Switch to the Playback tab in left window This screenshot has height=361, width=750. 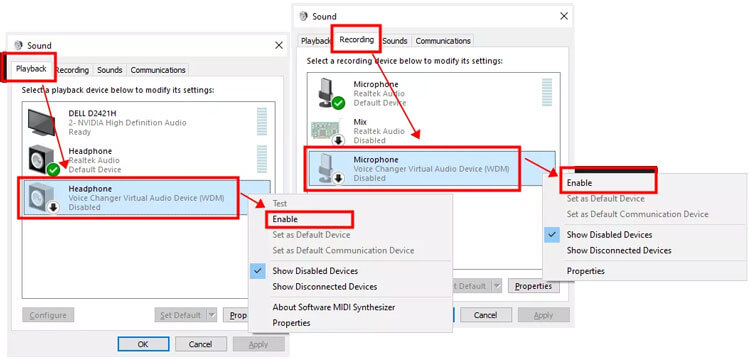click(31, 69)
